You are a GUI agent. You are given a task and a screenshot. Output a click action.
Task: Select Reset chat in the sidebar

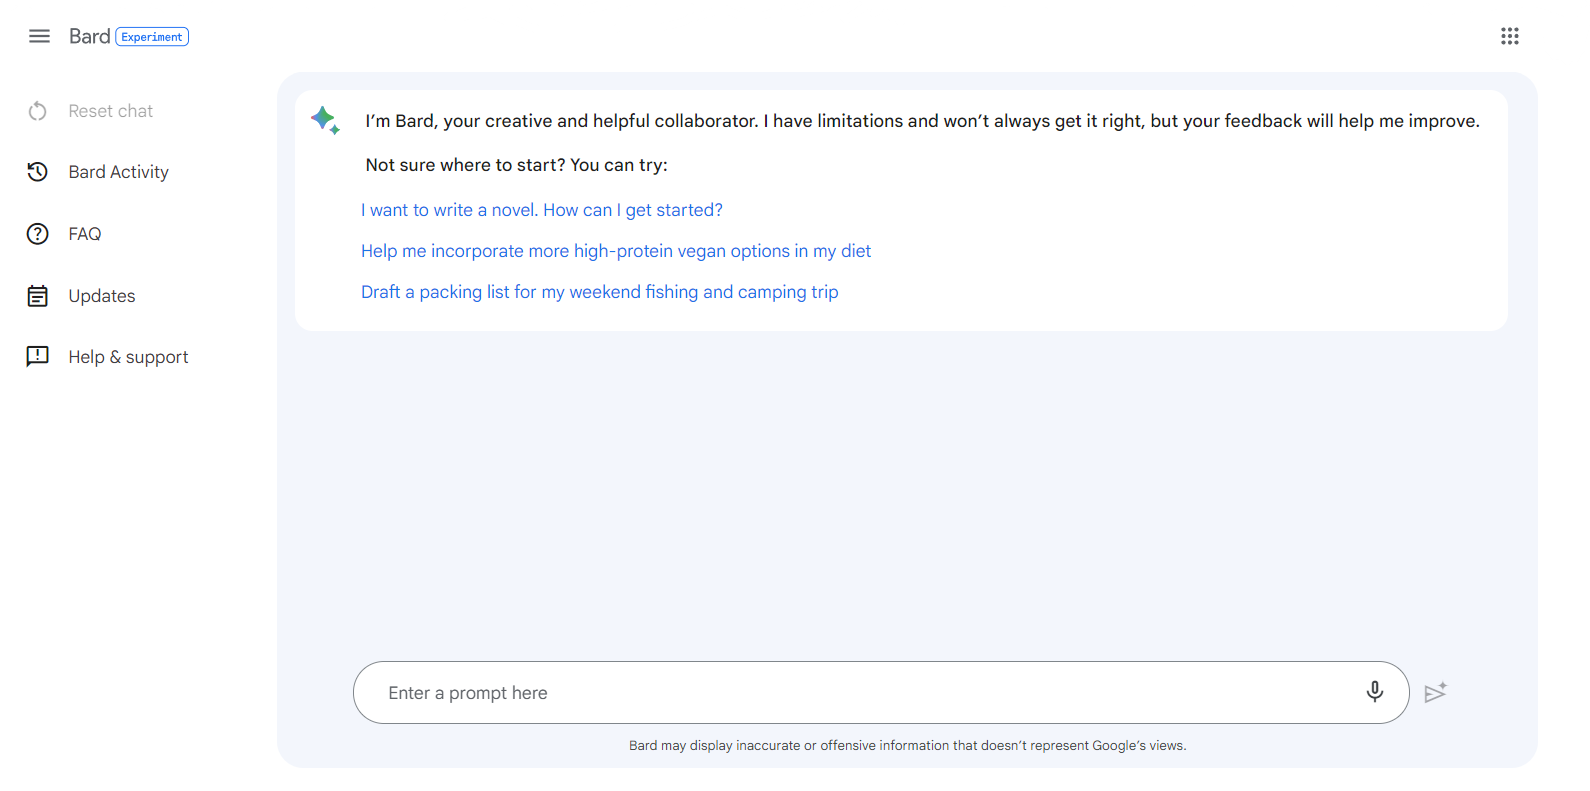(x=111, y=111)
